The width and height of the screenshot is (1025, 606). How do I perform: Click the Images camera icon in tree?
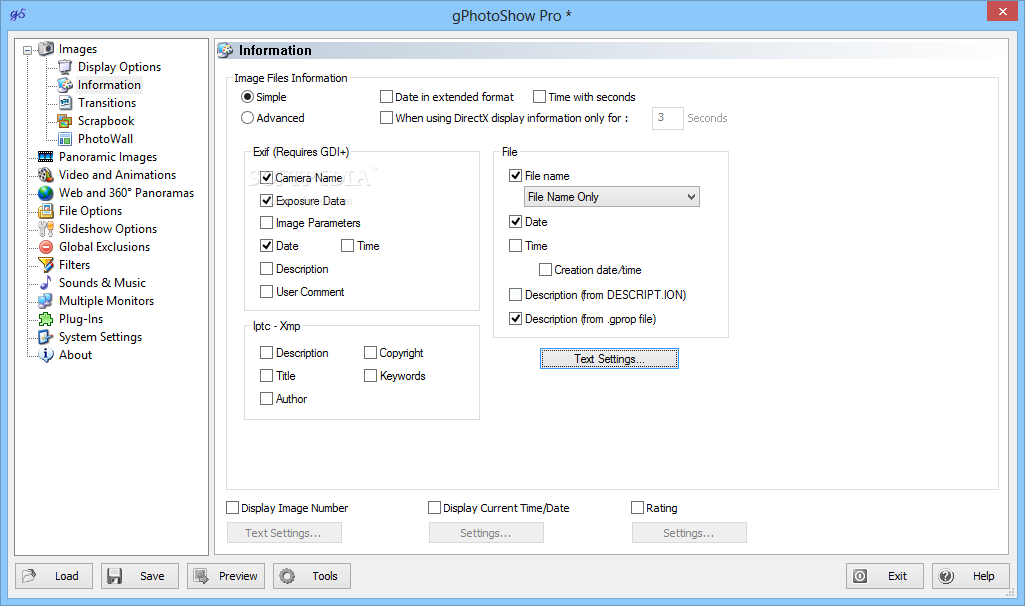[x=46, y=48]
